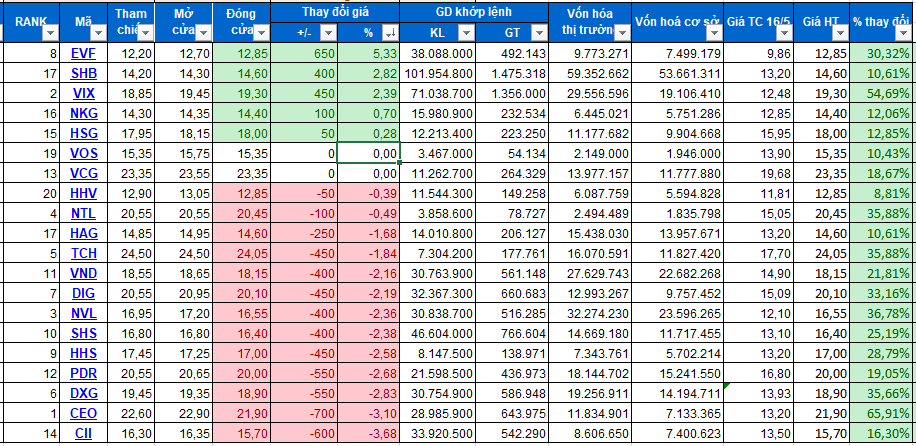Select the Thay đổi giá header cell

(x=335, y=12)
